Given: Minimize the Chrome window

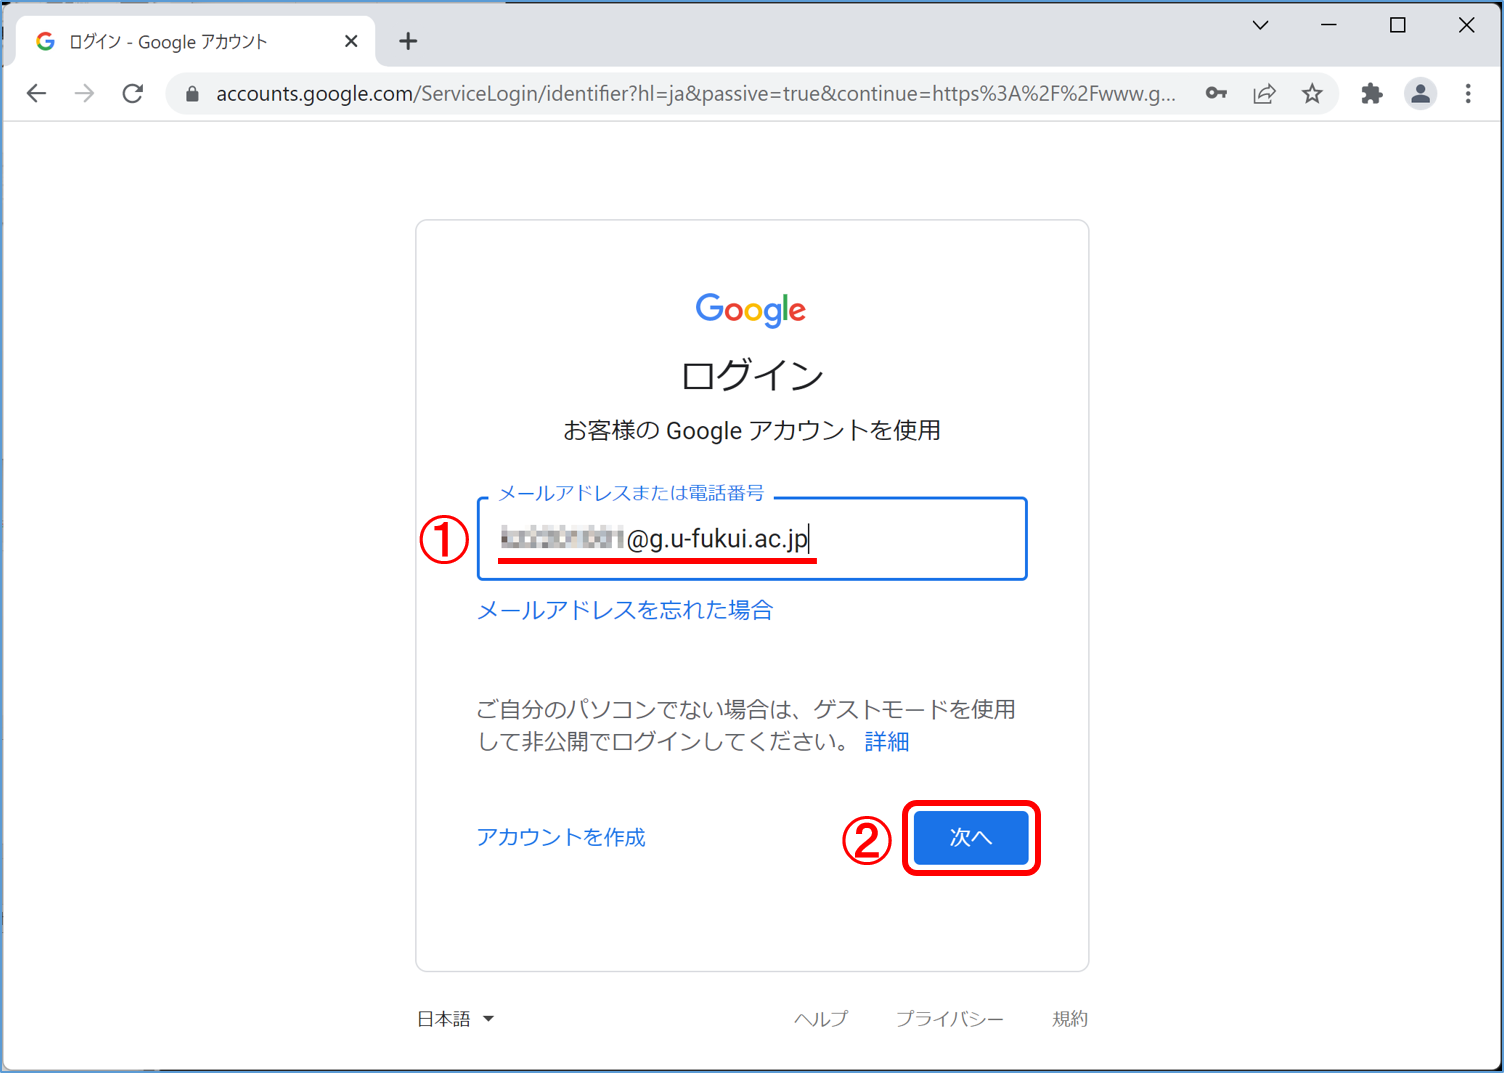Looking at the screenshot, I should pyautogui.click(x=1329, y=25).
